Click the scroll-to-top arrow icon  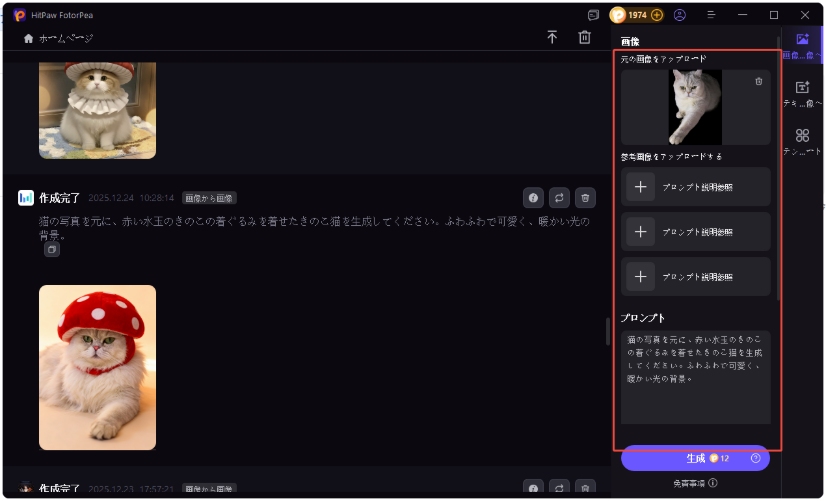[552, 37]
